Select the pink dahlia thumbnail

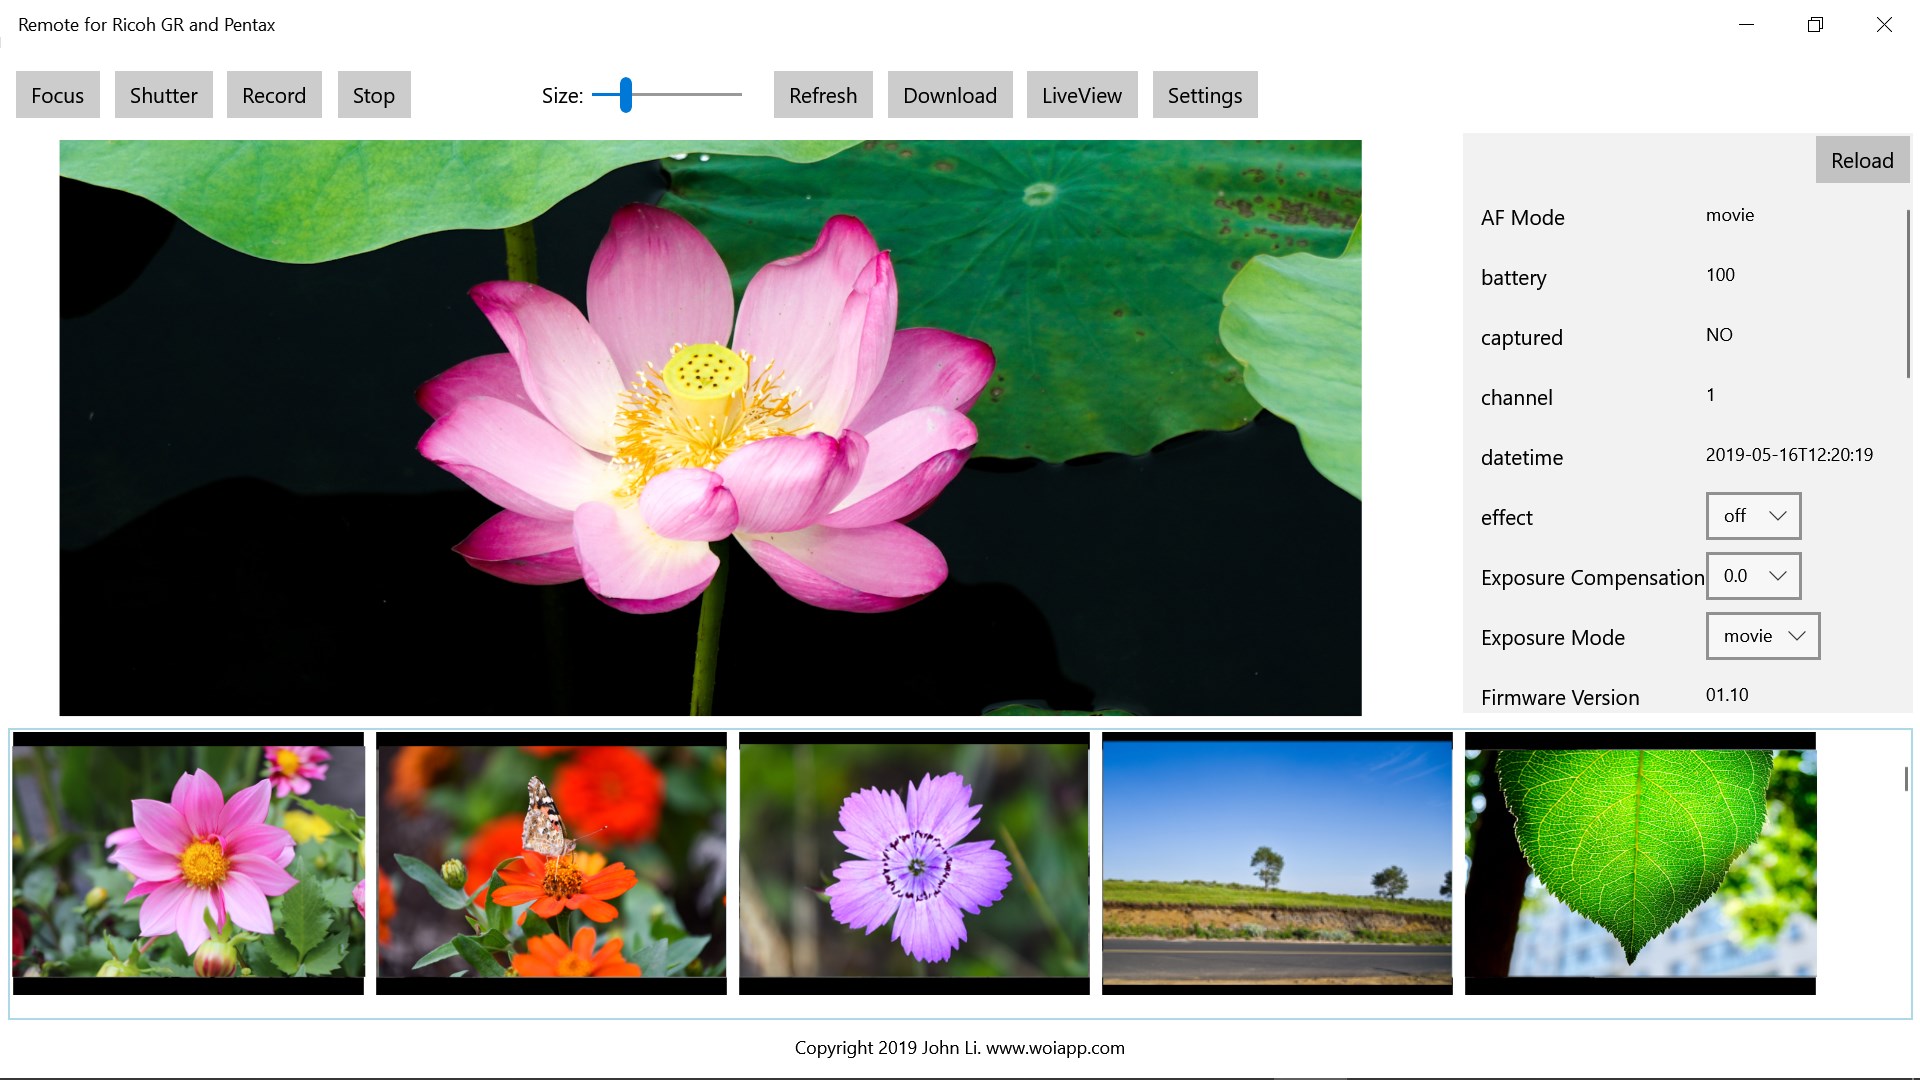point(188,863)
